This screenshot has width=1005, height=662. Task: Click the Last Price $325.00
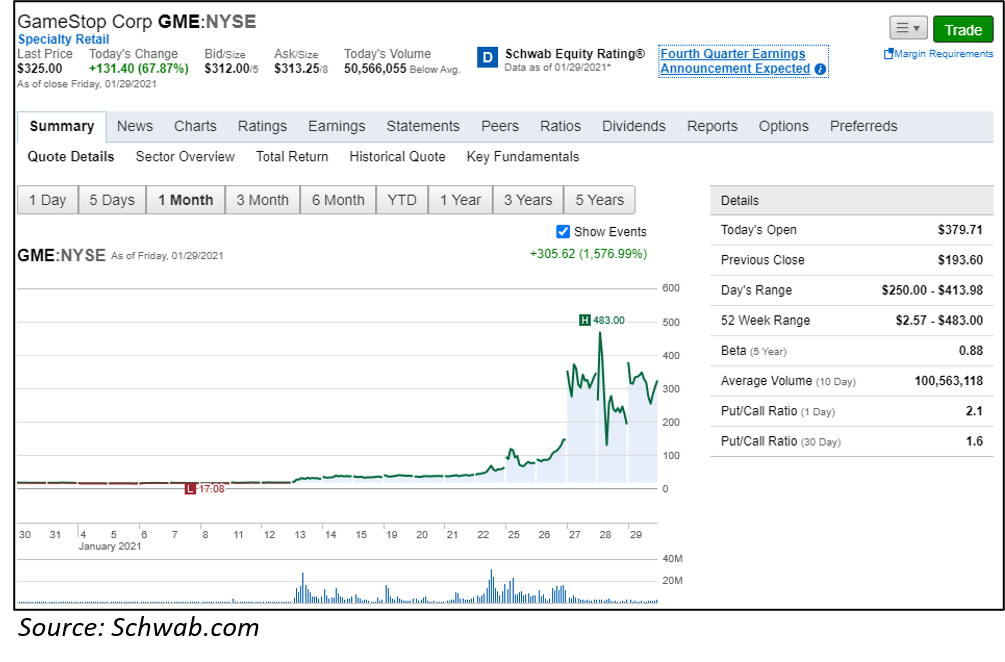click(x=40, y=69)
